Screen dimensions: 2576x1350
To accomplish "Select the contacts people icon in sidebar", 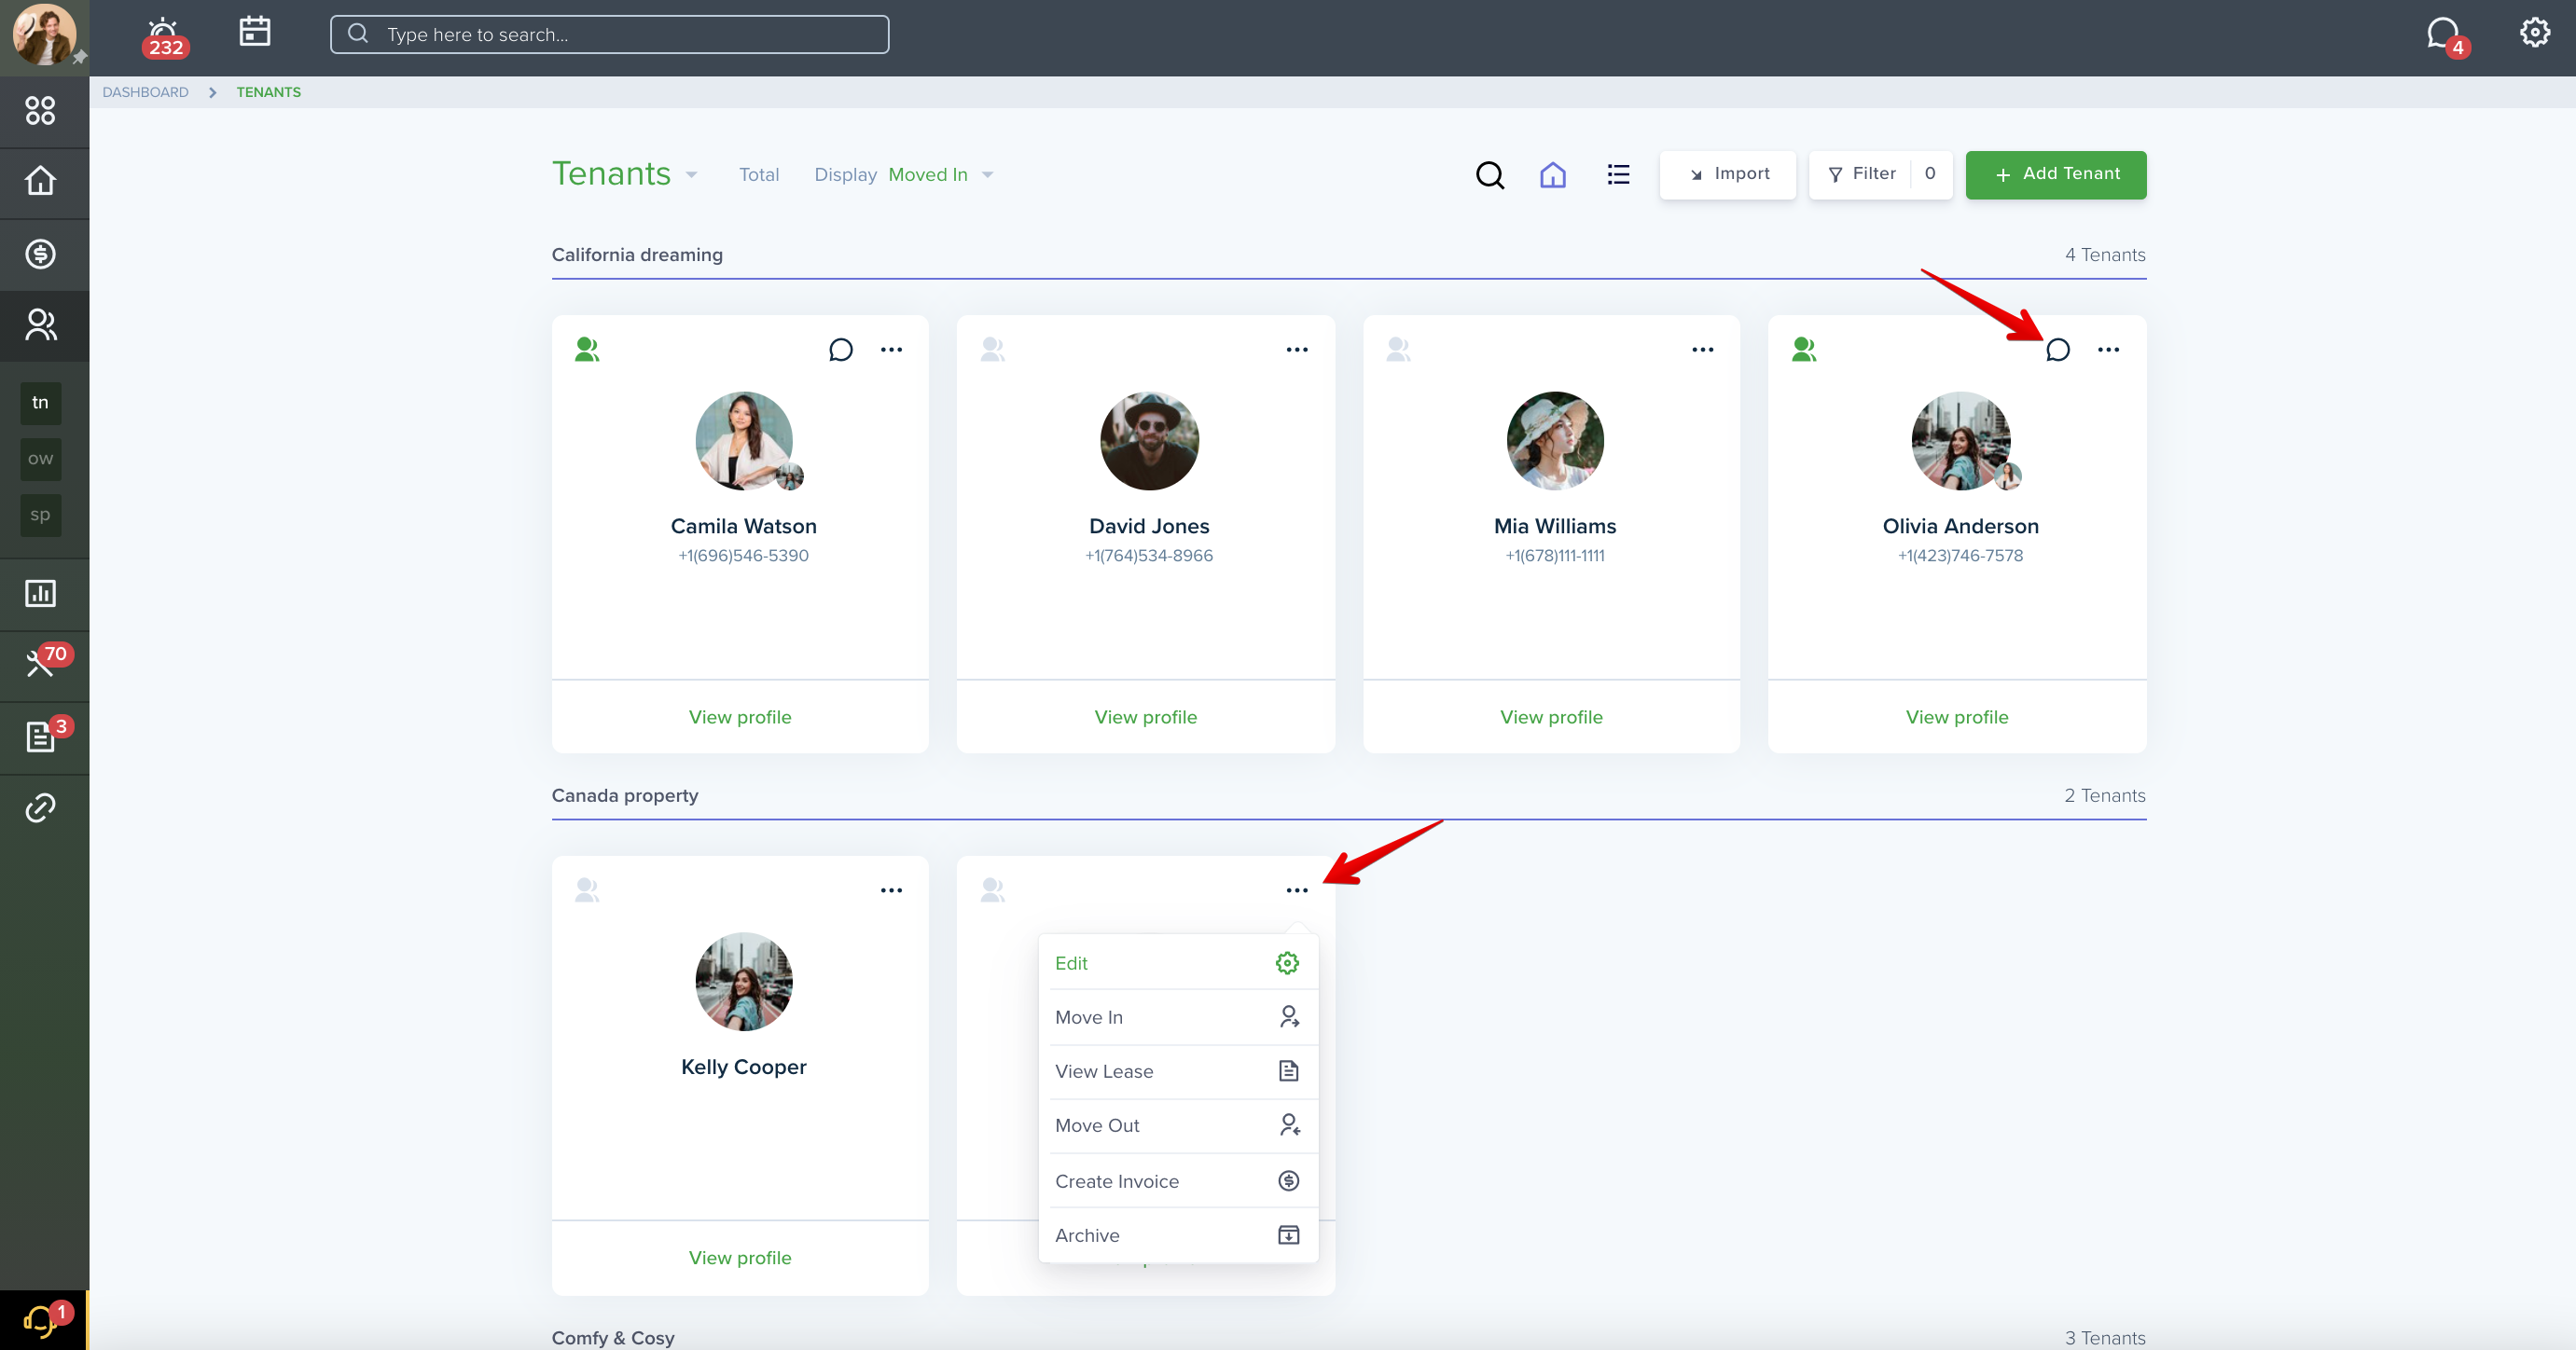I will (40, 325).
